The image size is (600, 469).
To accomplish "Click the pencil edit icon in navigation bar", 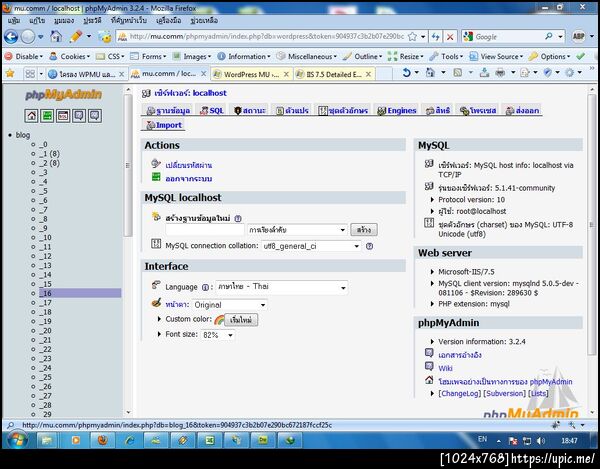I will tap(76, 36).
